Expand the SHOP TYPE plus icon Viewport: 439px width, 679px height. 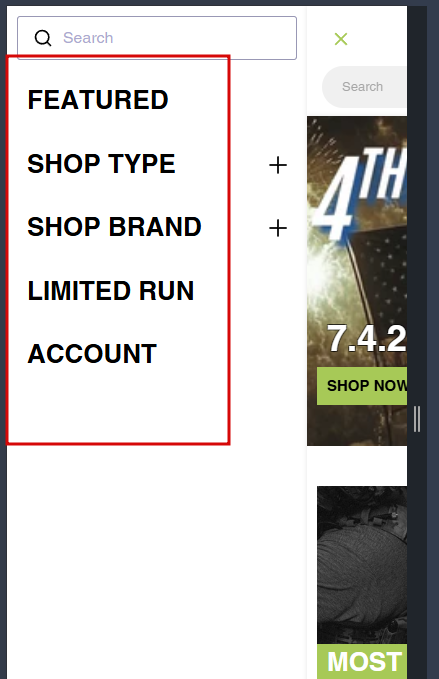[278, 165]
